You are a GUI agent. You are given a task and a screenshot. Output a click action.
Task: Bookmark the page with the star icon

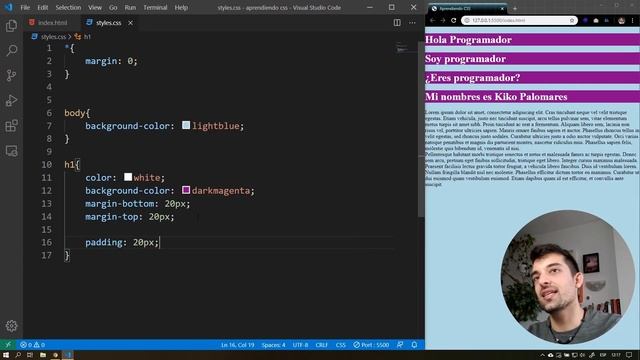(x=572, y=20)
